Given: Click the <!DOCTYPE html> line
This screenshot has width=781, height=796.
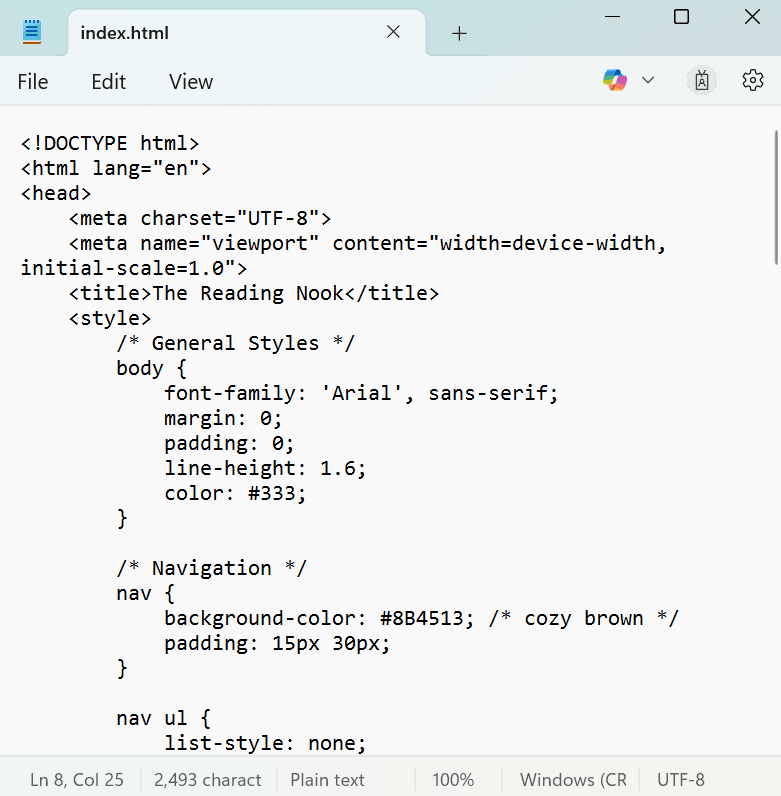Looking at the screenshot, I should [x=110, y=143].
